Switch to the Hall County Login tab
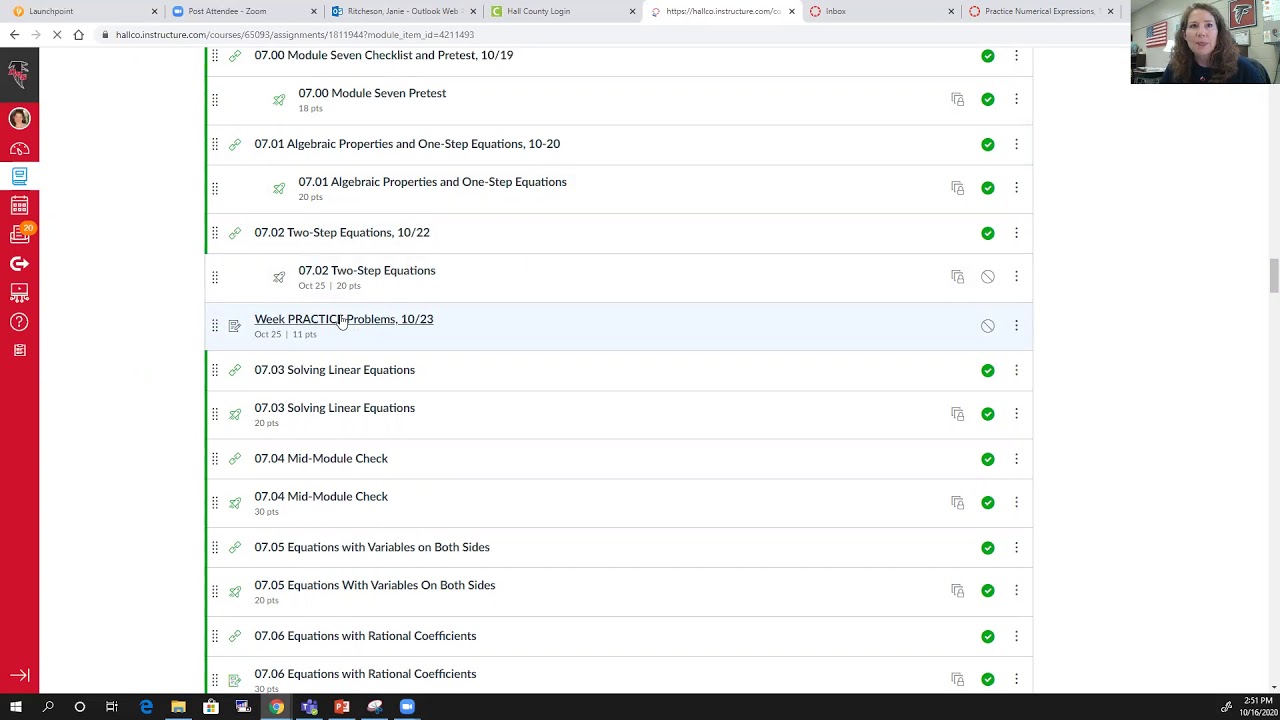 pyautogui.click(x=562, y=11)
